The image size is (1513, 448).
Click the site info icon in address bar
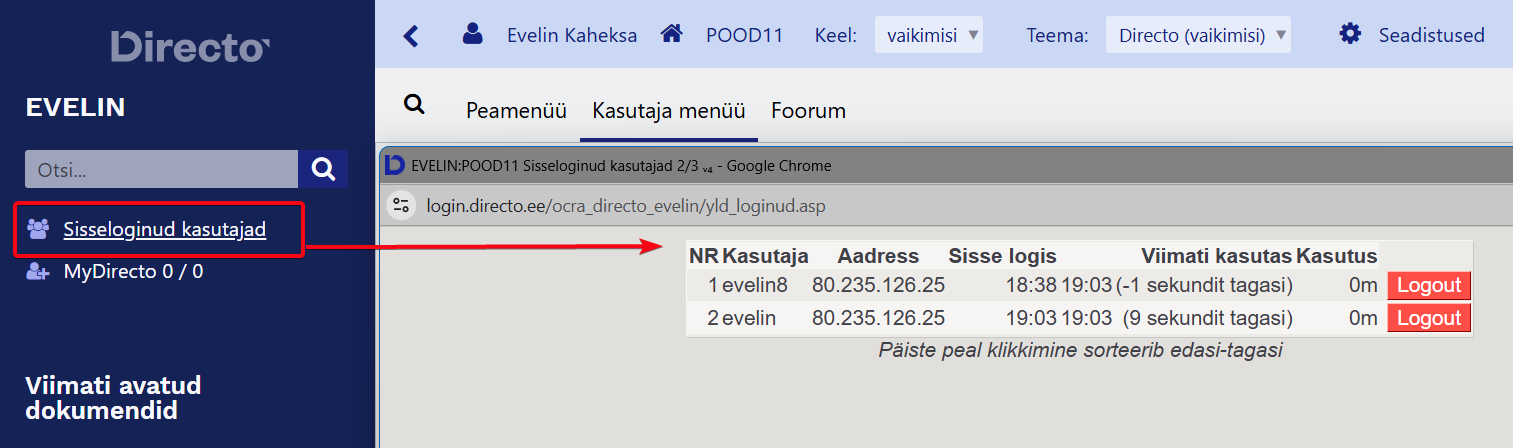[402, 206]
